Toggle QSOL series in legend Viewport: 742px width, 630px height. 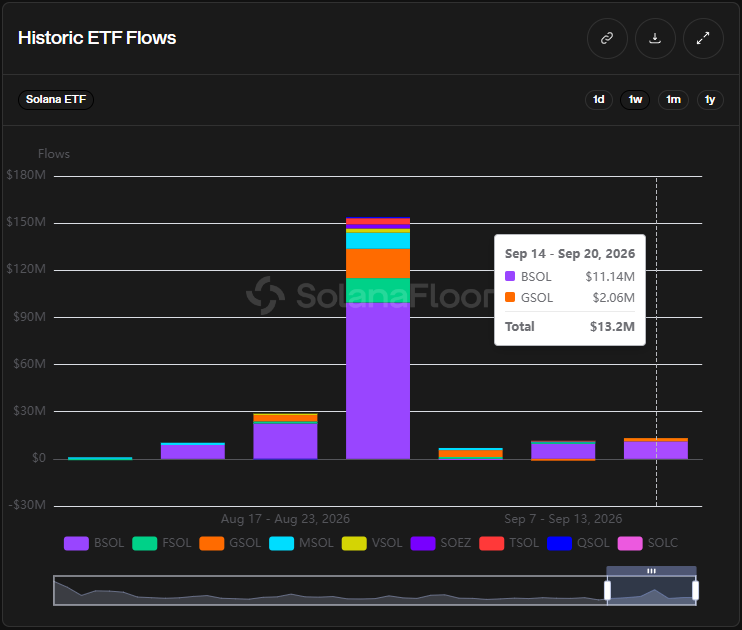[578, 543]
